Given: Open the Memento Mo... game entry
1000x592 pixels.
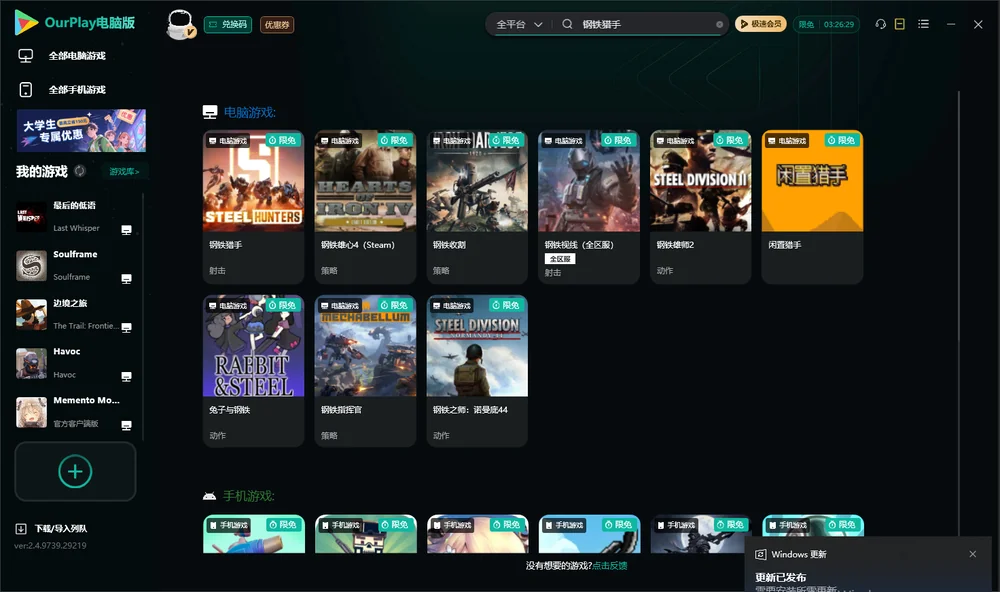Looking at the screenshot, I should 75,412.
